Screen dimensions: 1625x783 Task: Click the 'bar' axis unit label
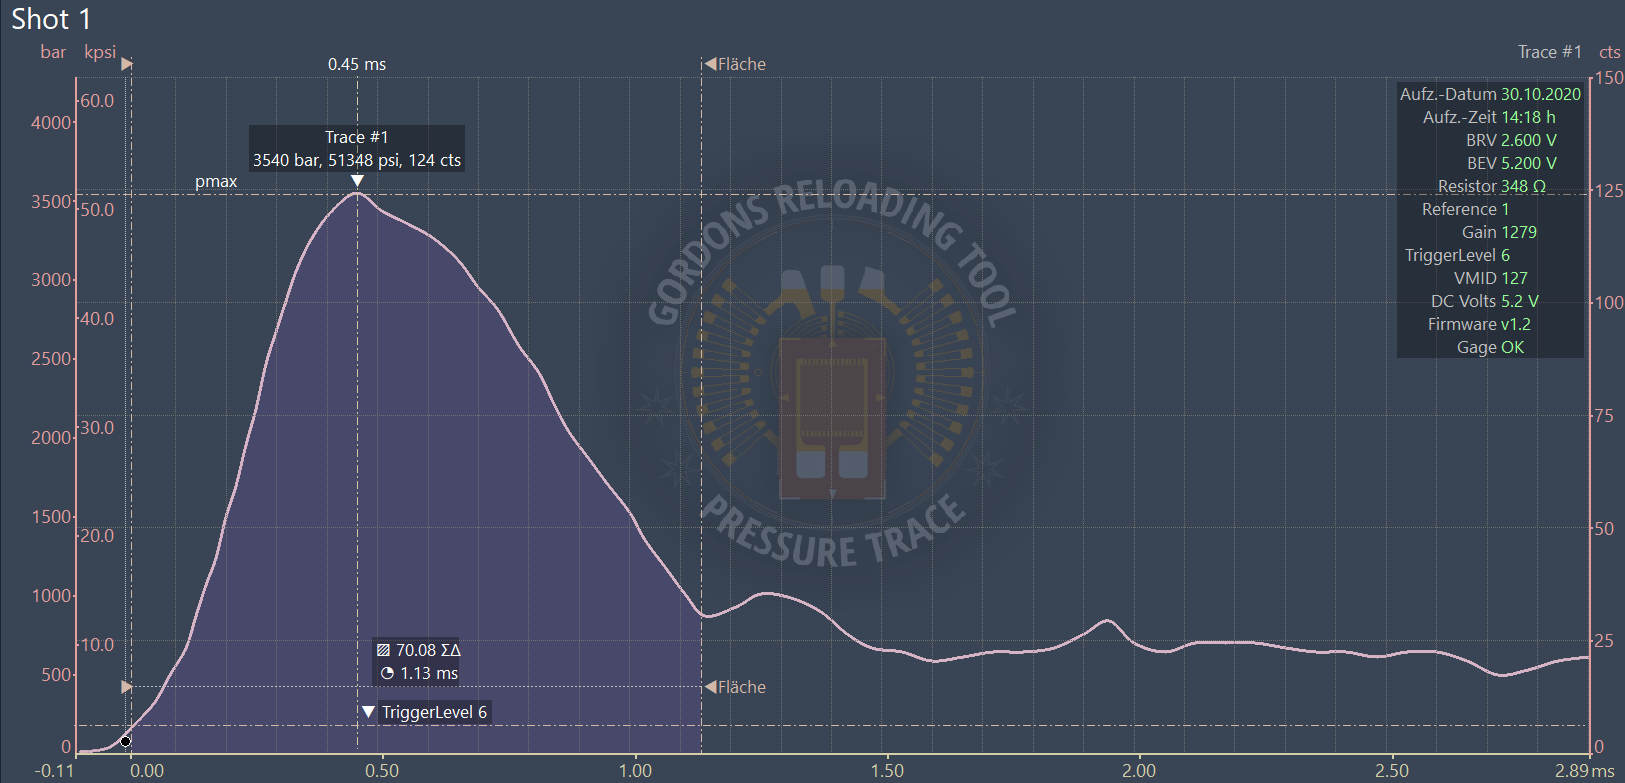53,52
